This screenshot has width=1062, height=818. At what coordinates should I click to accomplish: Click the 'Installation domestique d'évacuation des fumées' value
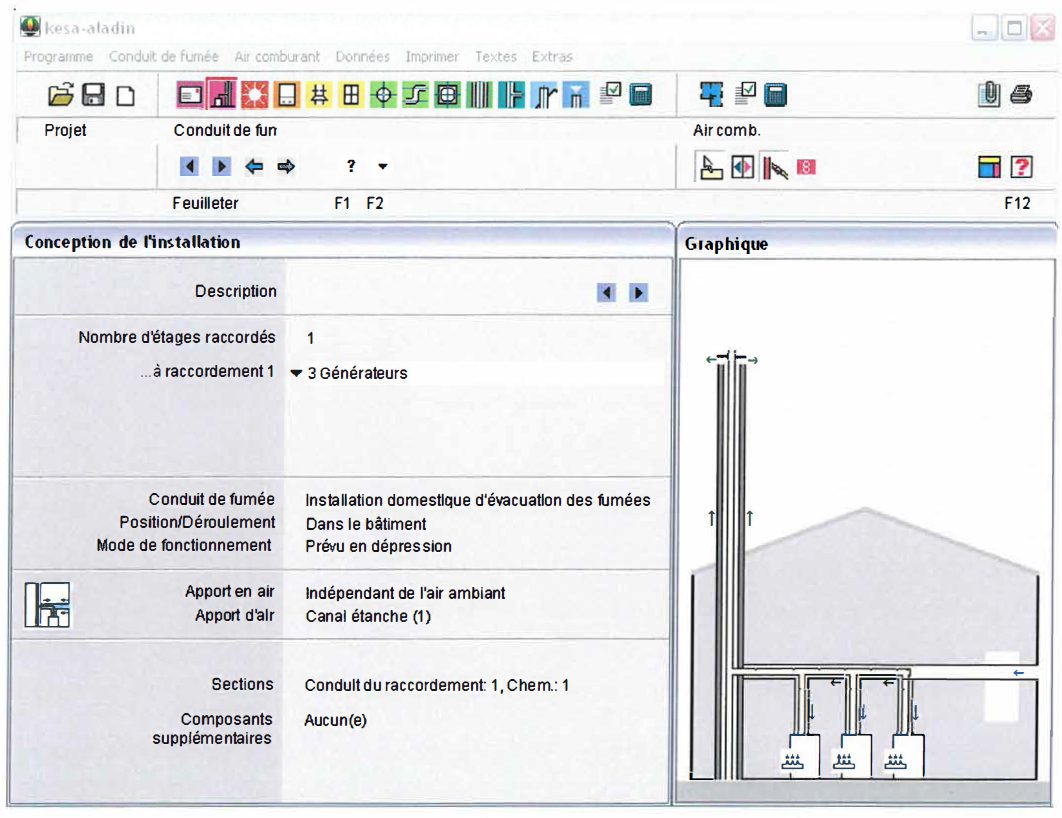click(x=477, y=500)
